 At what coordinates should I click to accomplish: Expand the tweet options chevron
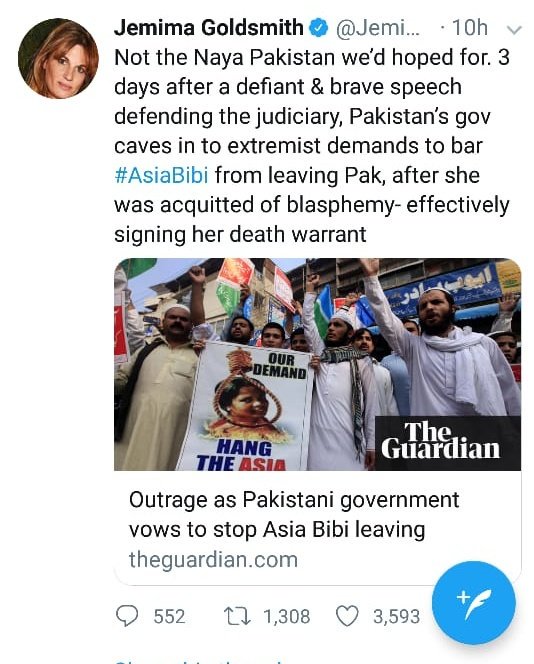click(514, 30)
